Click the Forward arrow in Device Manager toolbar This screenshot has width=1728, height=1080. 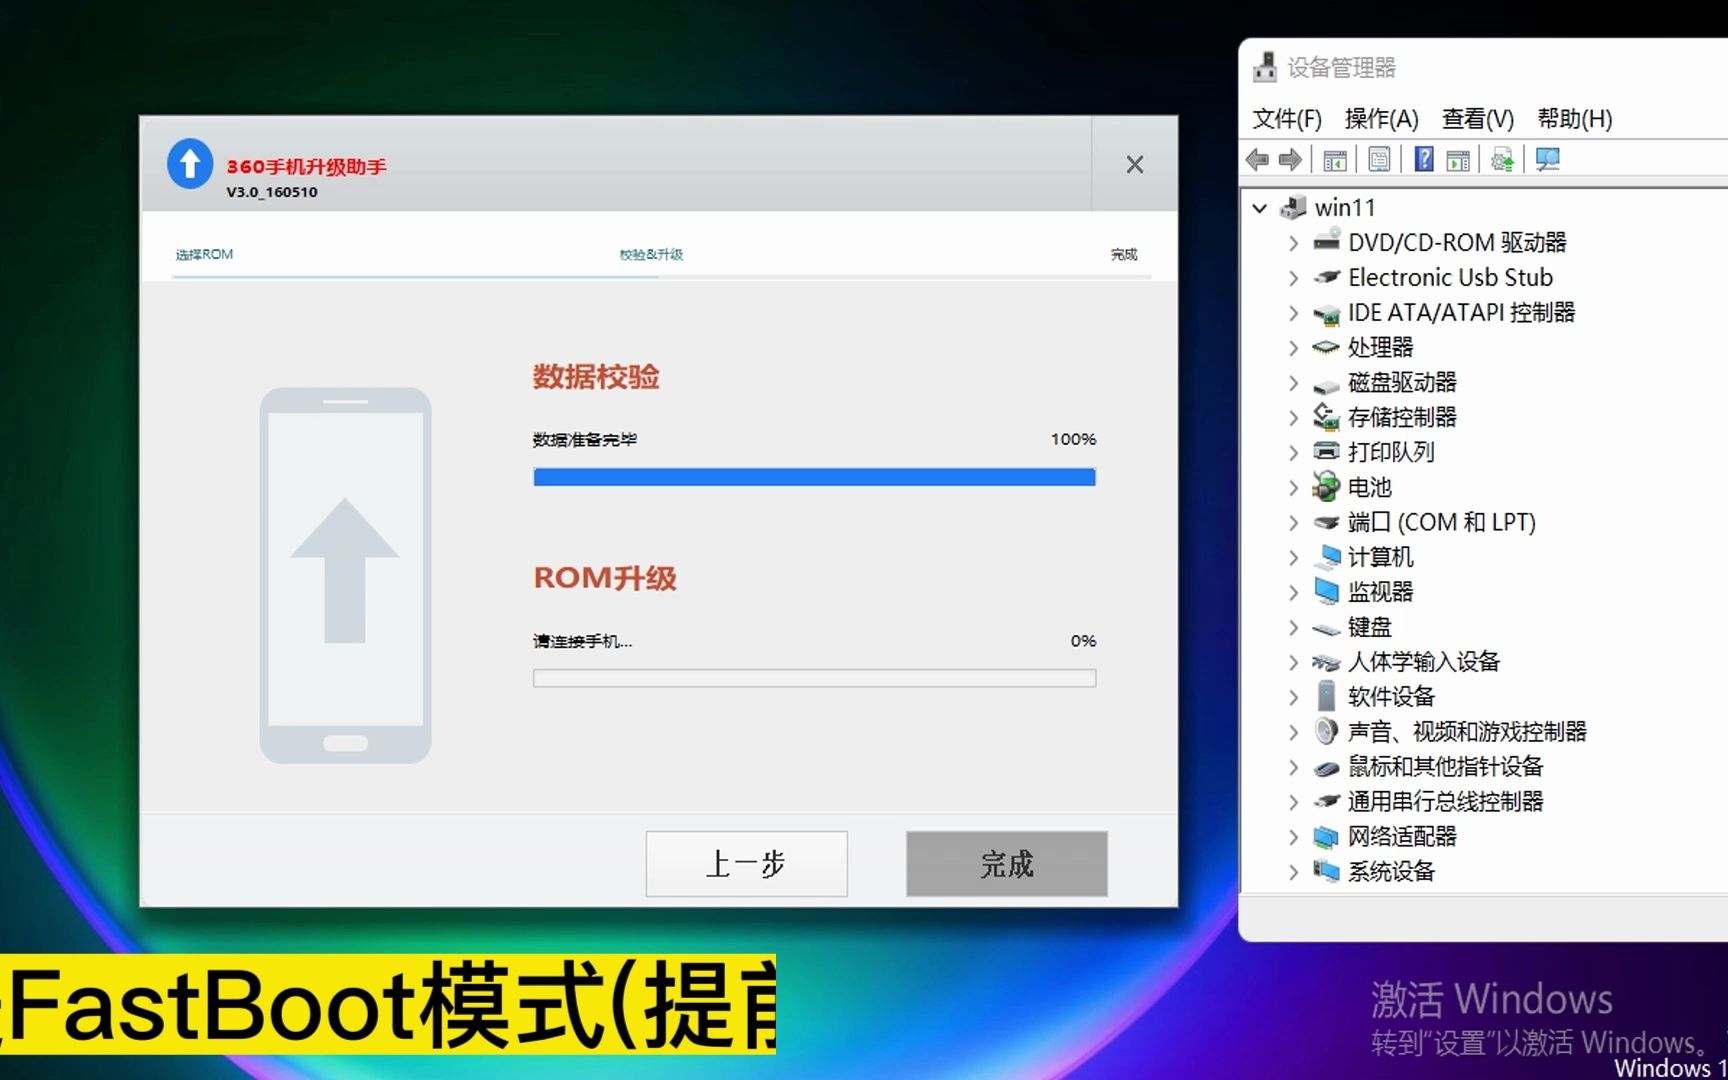tap(1291, 160)
